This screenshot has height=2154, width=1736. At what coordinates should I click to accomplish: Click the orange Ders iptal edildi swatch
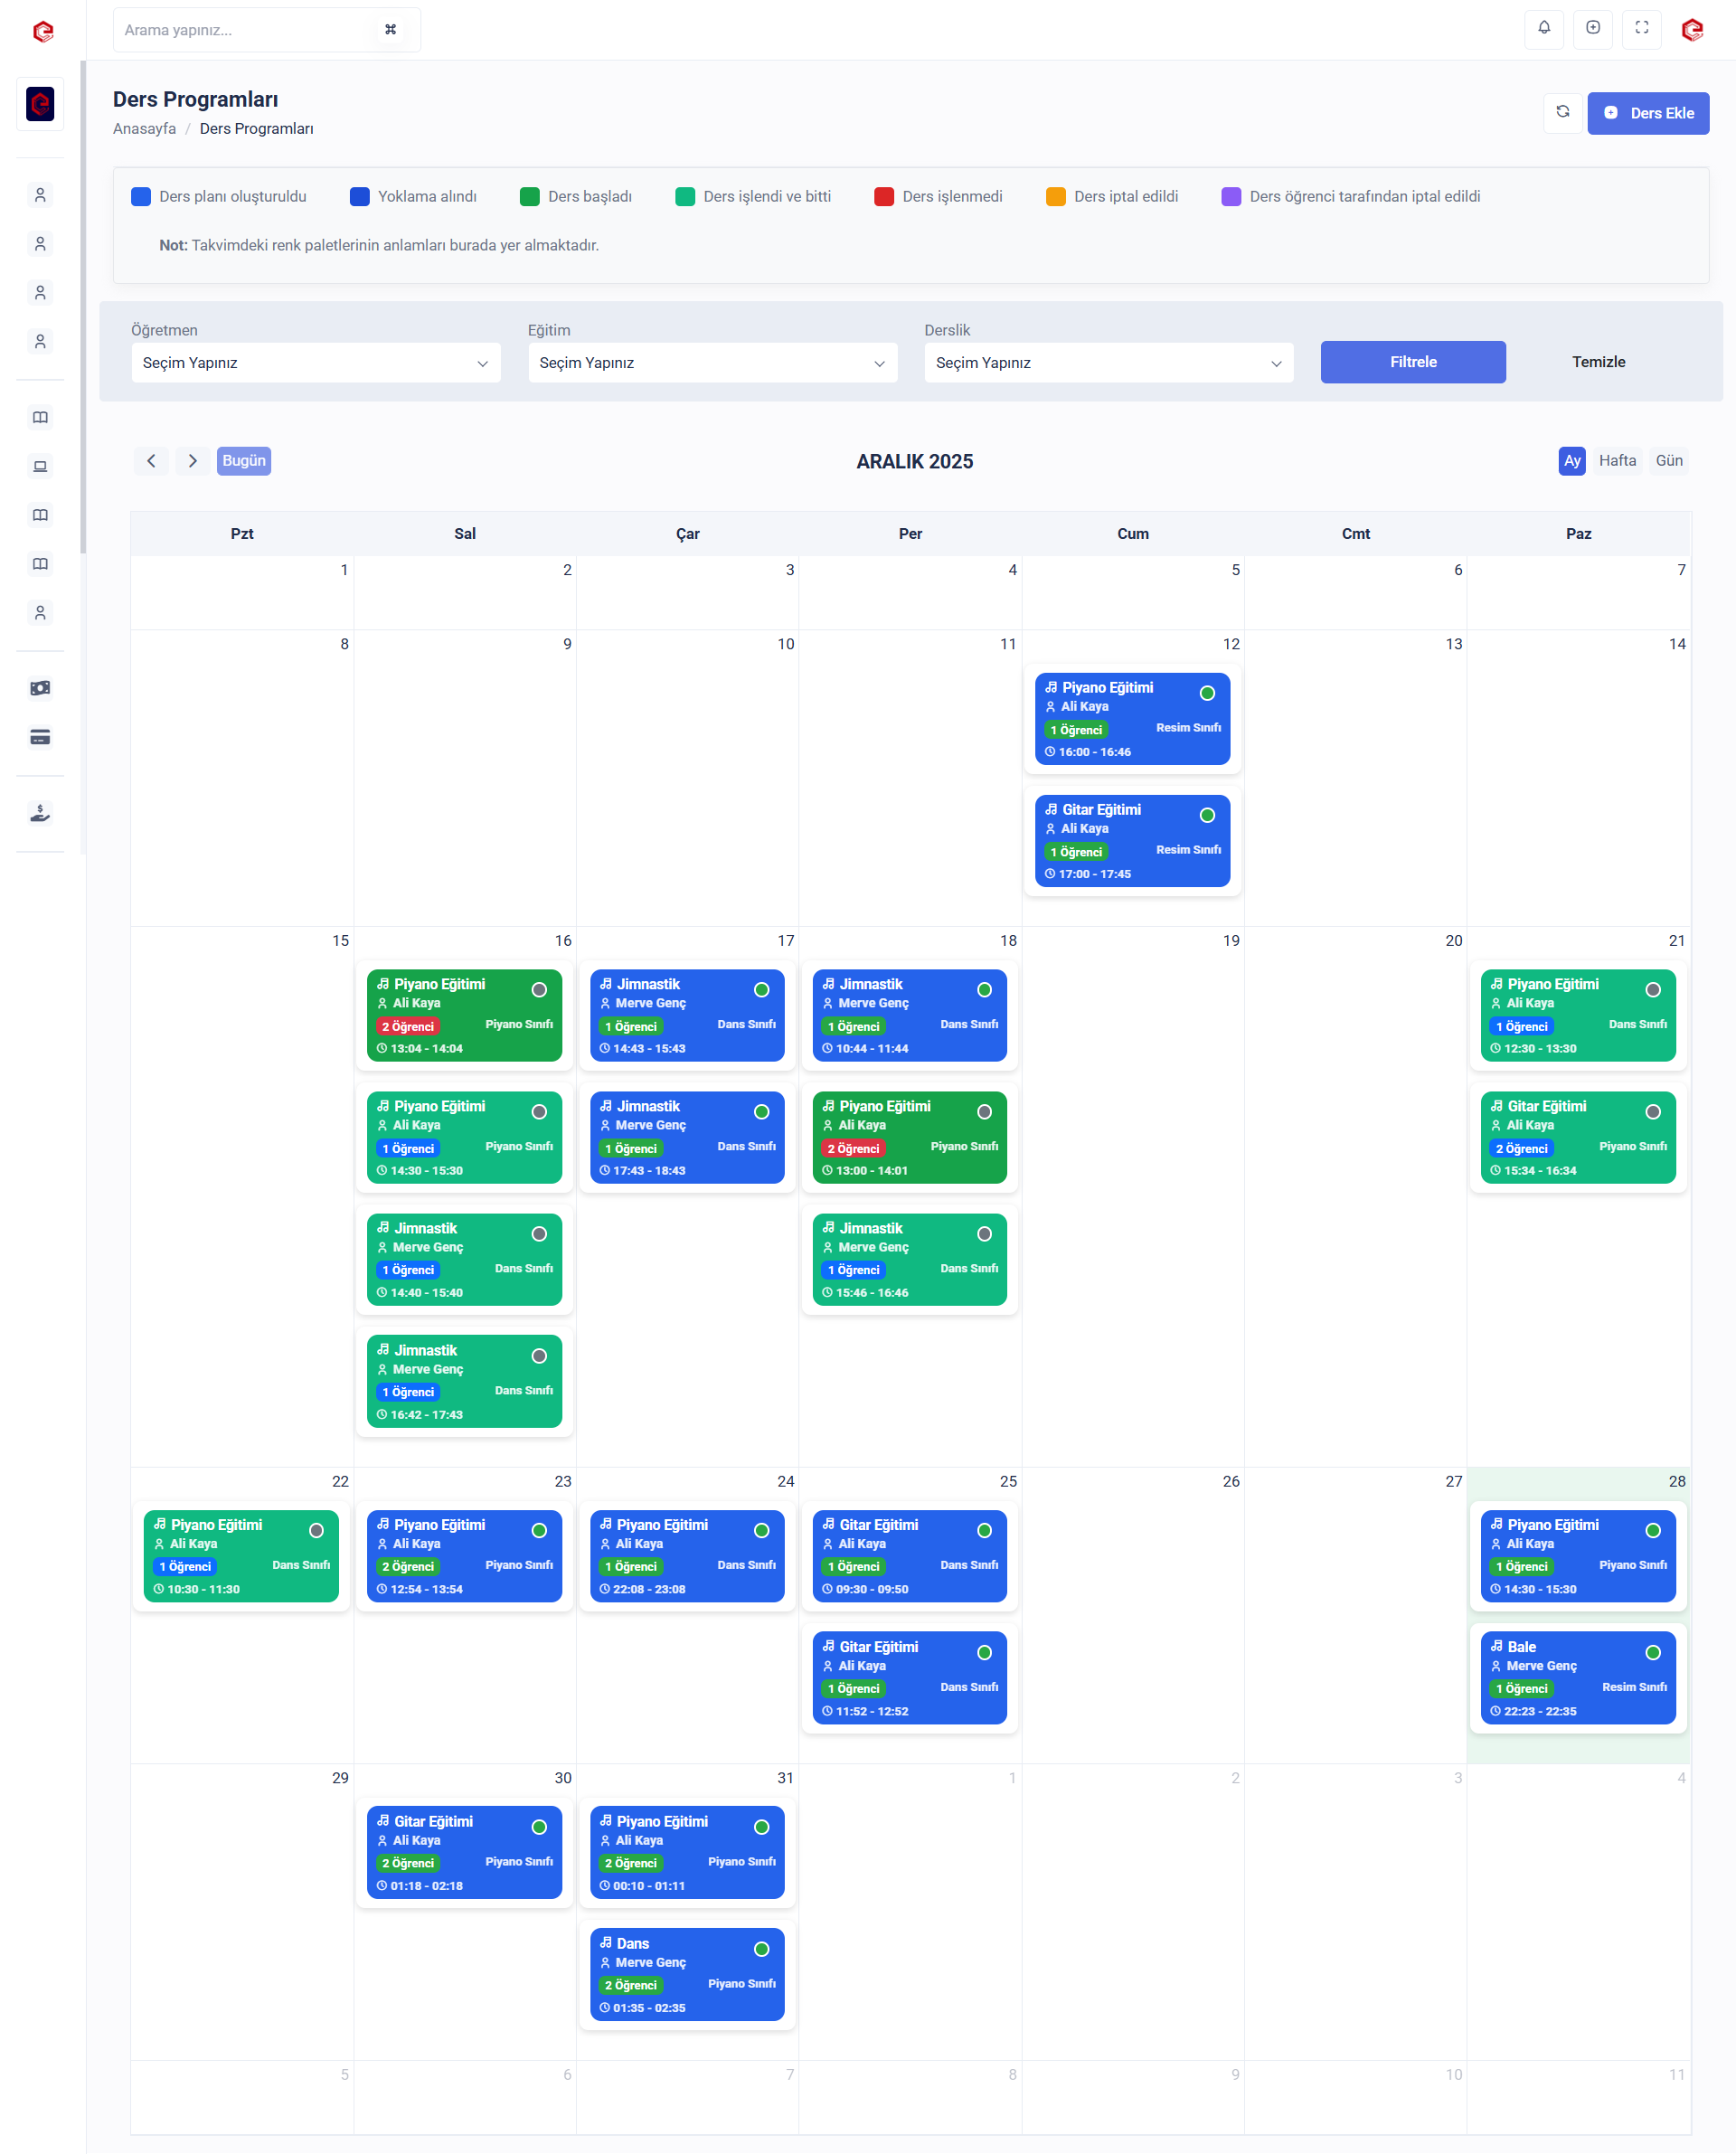1055,197
